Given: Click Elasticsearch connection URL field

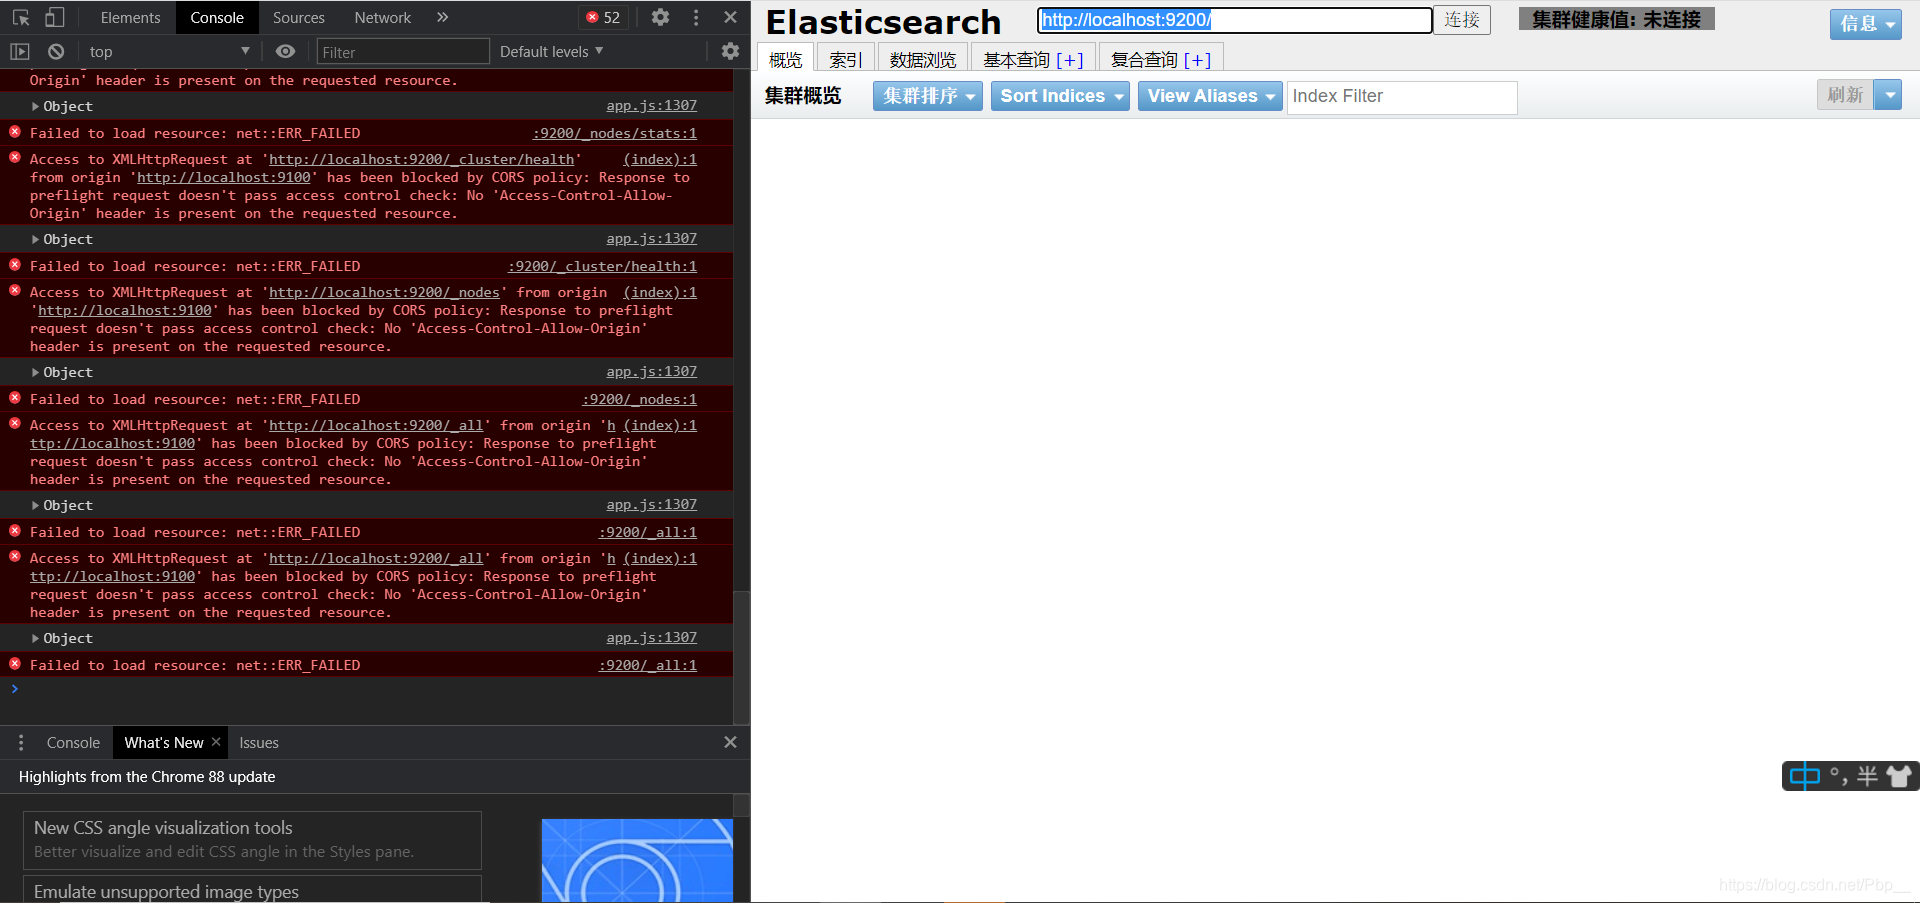Looking at the screenshot, I should (1235, 20).
